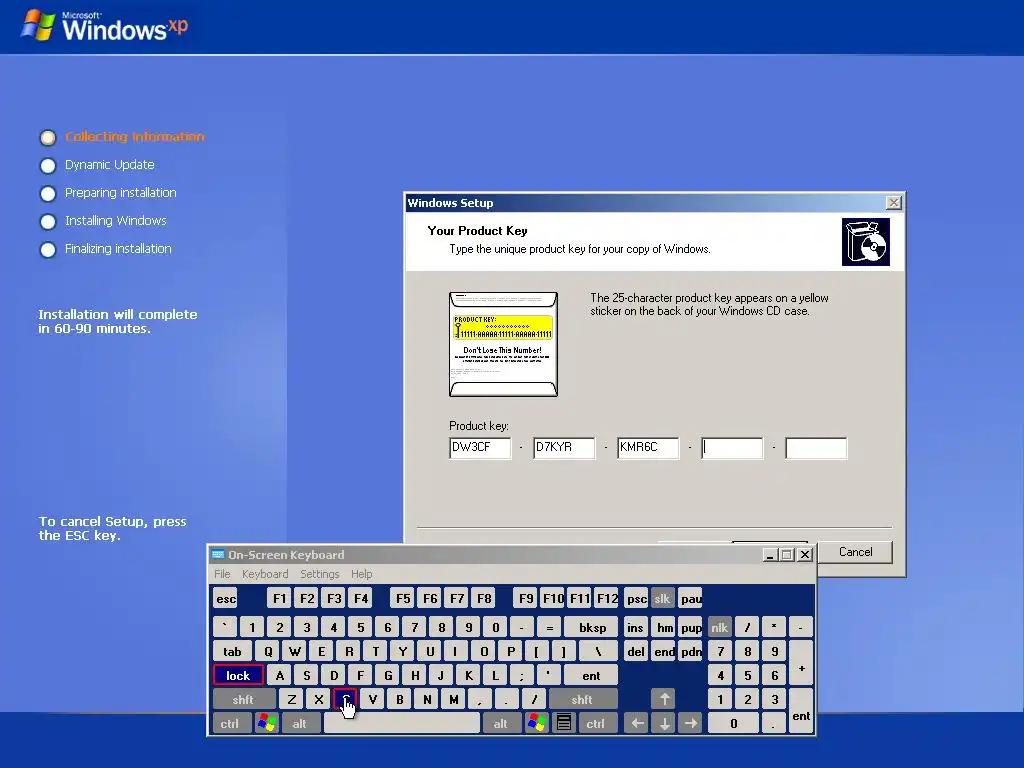This screenshot has height=768, width=1024.
Task: Tap the F12 key on the on-screen keyboard
Action: (607, 599)
